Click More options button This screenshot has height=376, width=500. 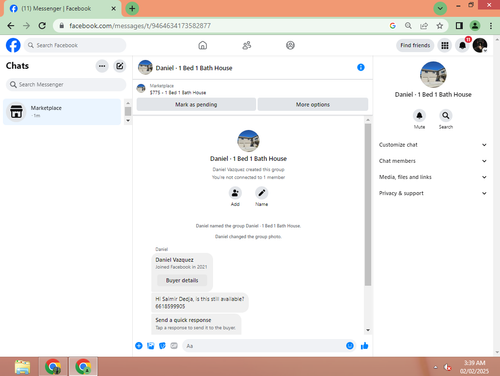coord(313,104)
